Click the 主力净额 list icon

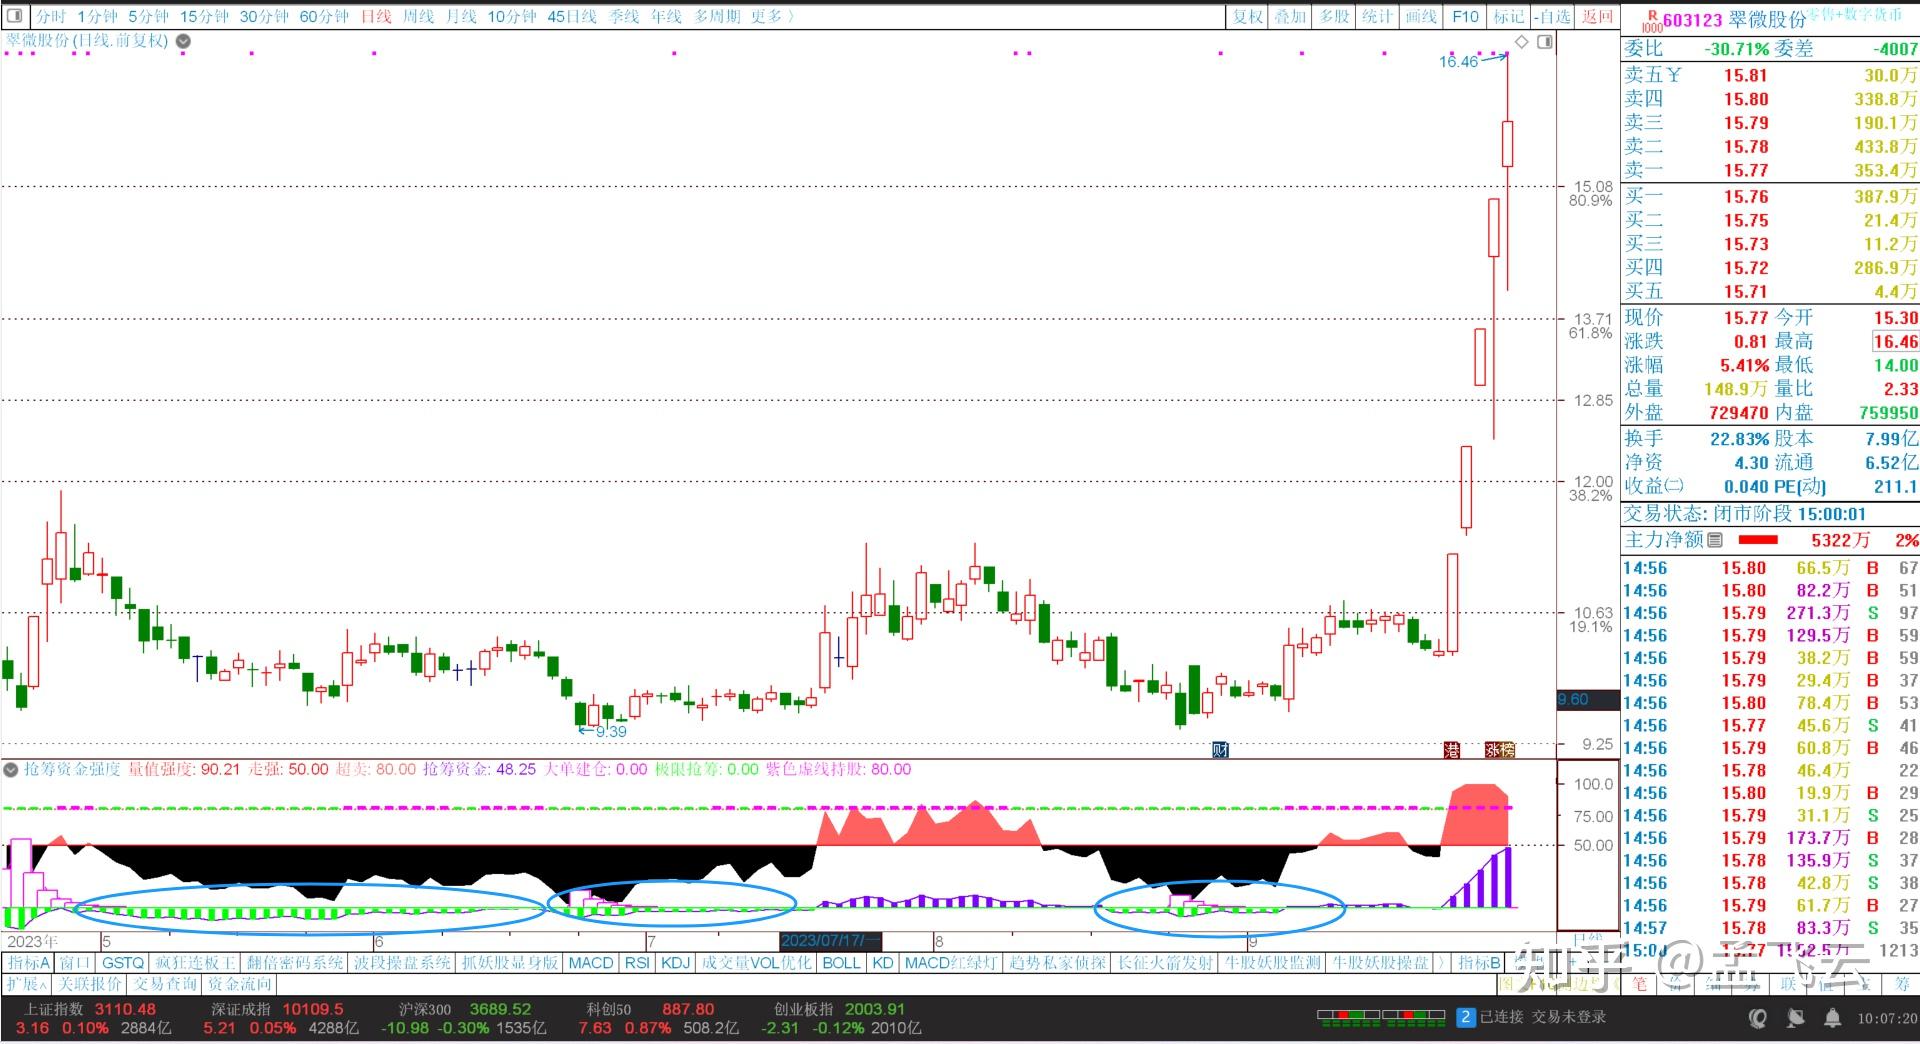(x=1715, y=540)
